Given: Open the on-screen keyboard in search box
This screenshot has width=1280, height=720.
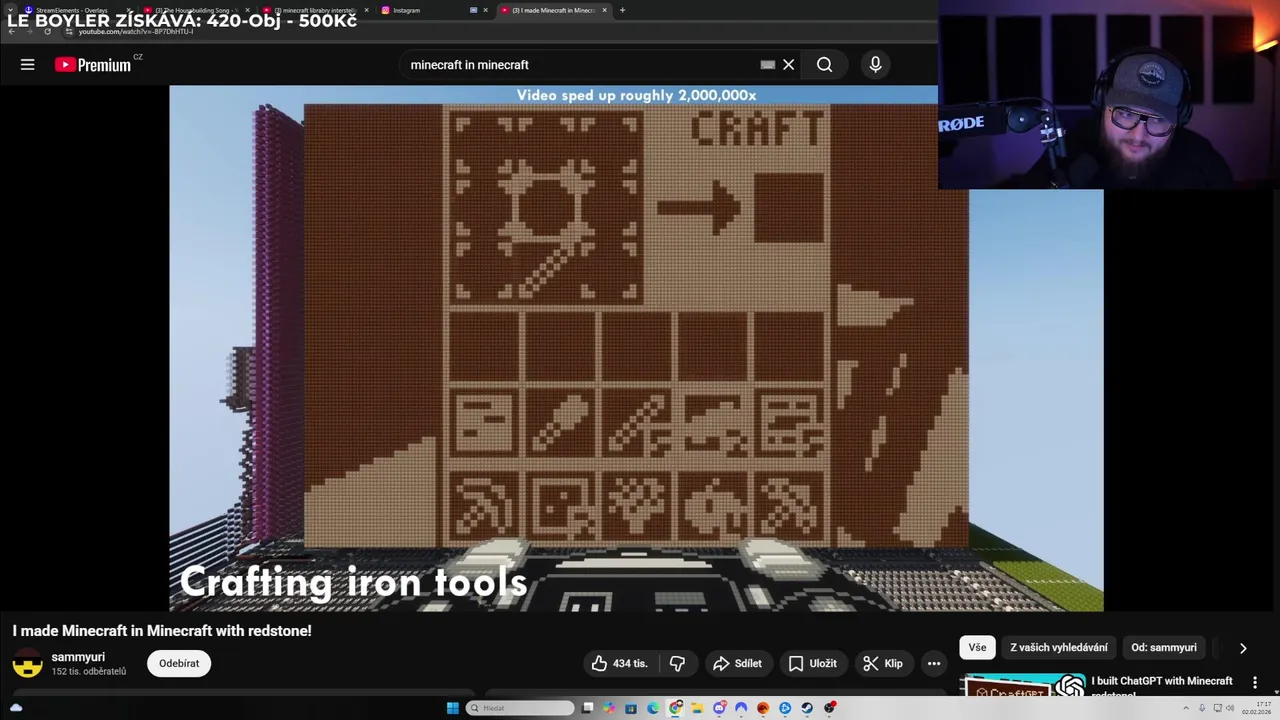Looking at the screenshot, I should 767,64.
